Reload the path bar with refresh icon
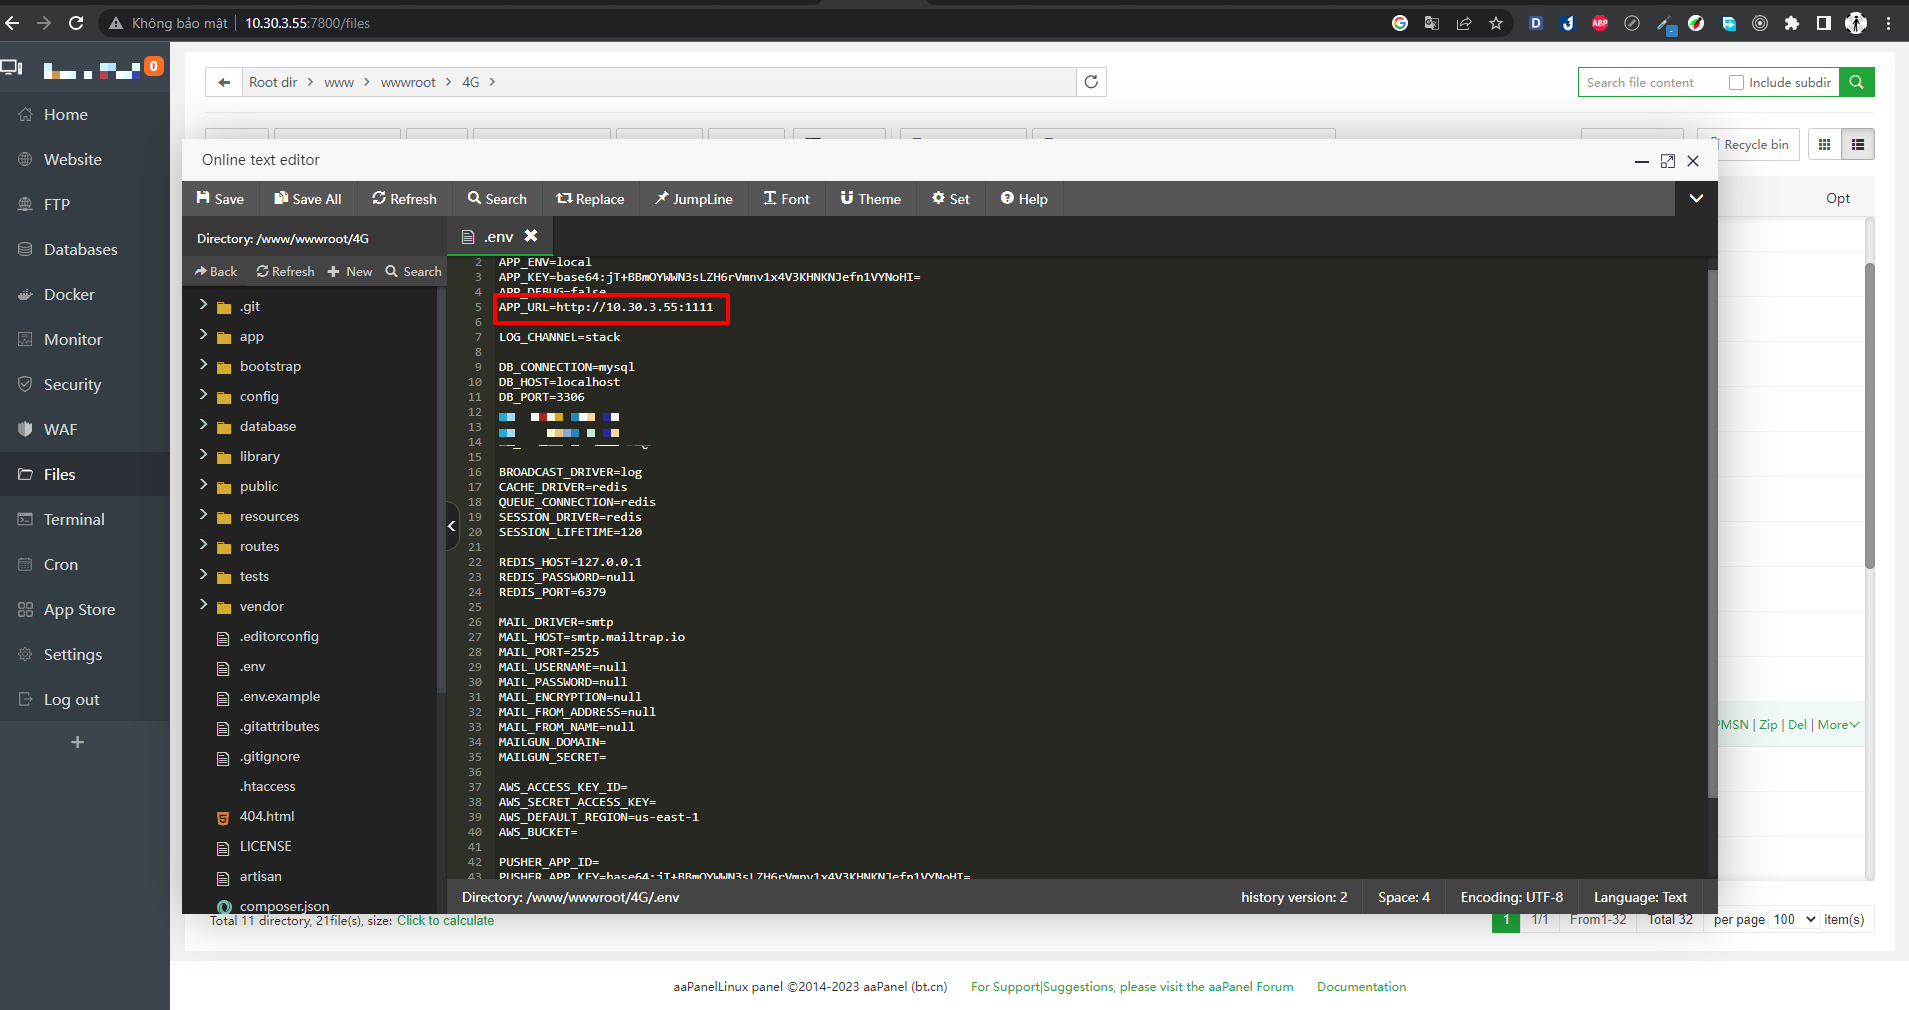The image size is (1909, 1010). pyautogui.click(x=1091, y=82)
